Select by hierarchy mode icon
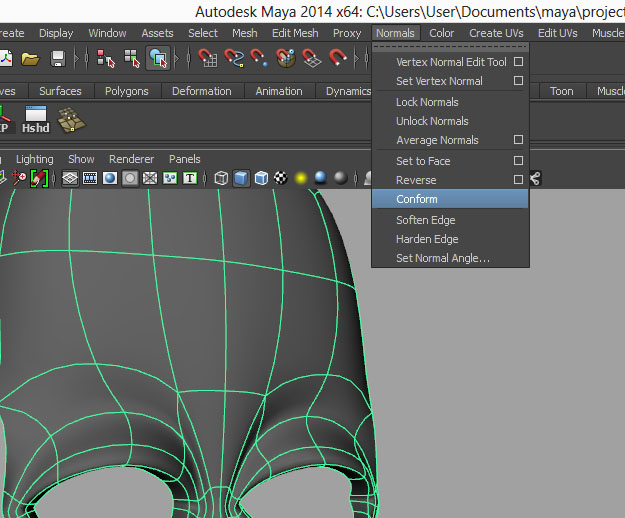The height and width of the screenshot is (518, 625). coord(106,59)
